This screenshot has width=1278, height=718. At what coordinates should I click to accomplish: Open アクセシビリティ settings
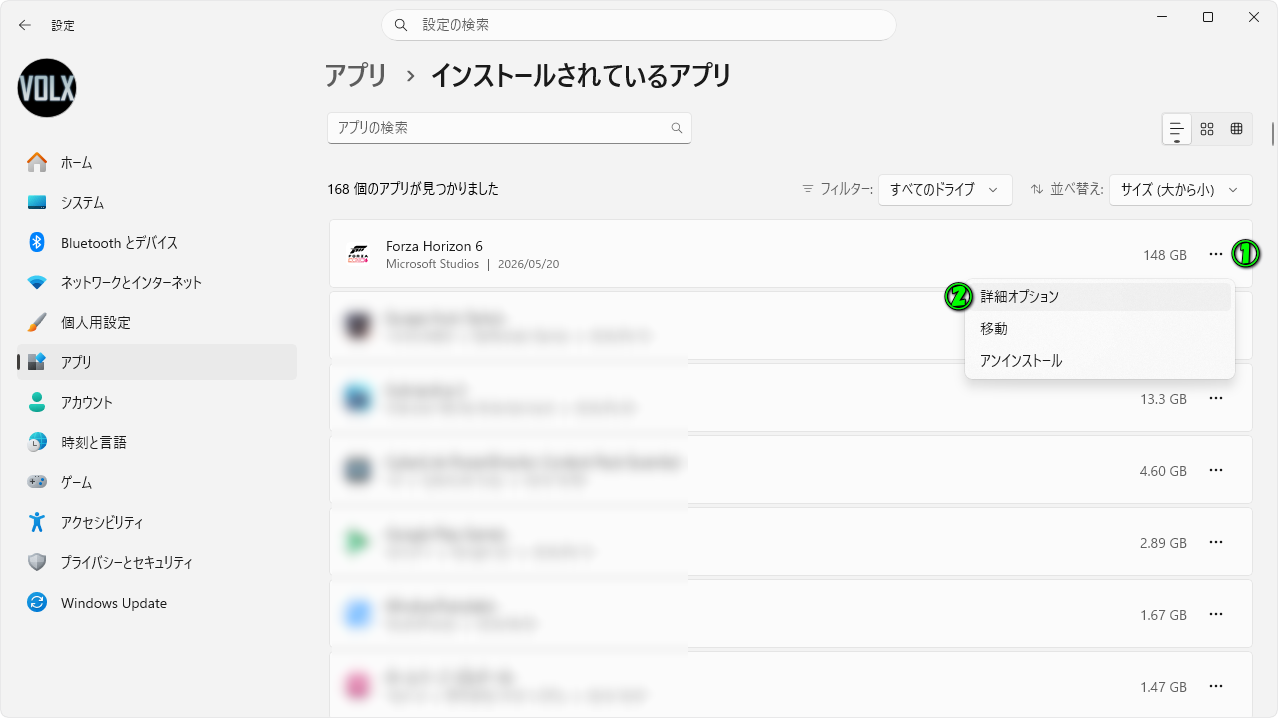tap(157, 522)
